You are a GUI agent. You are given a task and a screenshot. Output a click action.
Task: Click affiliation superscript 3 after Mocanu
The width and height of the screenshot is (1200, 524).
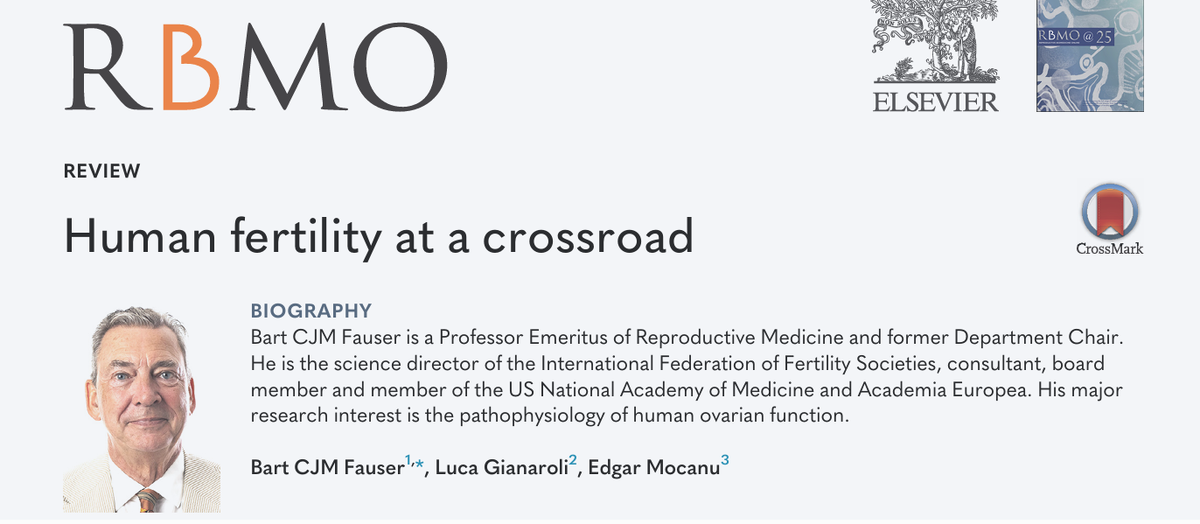[725, 461]
